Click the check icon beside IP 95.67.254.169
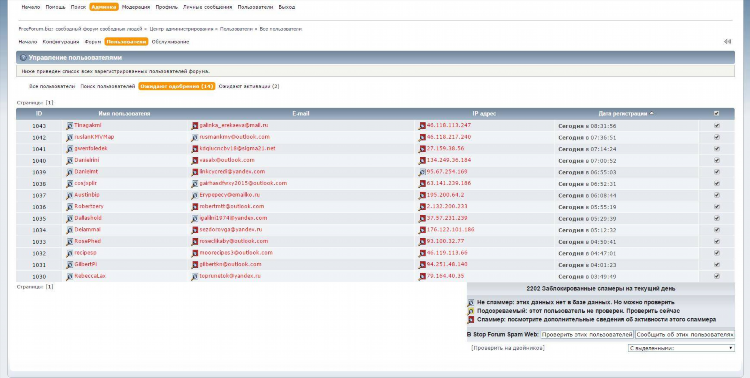Screen dimensions: 750x378 (x=422, y=172)
